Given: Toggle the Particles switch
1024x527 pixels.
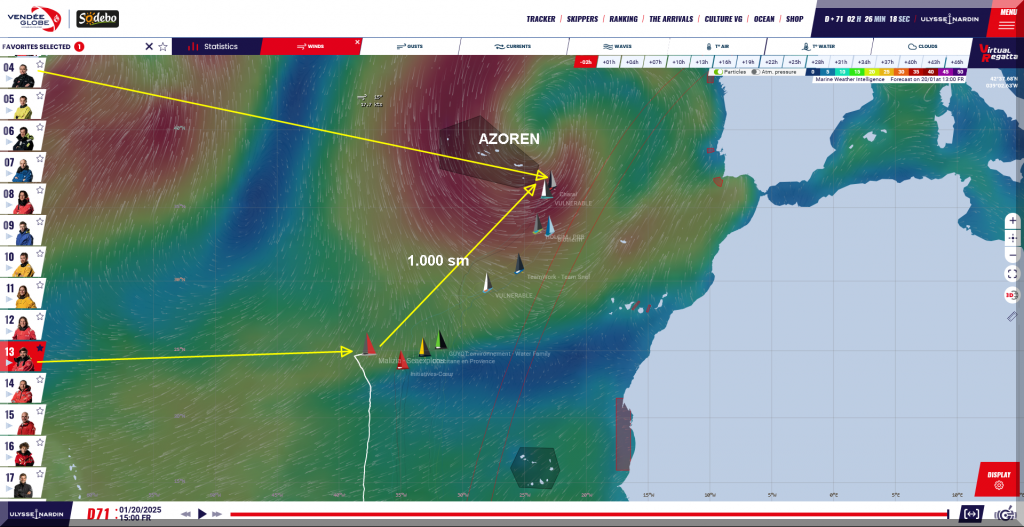Looking at the screenshot, I should tap(717, 72).
